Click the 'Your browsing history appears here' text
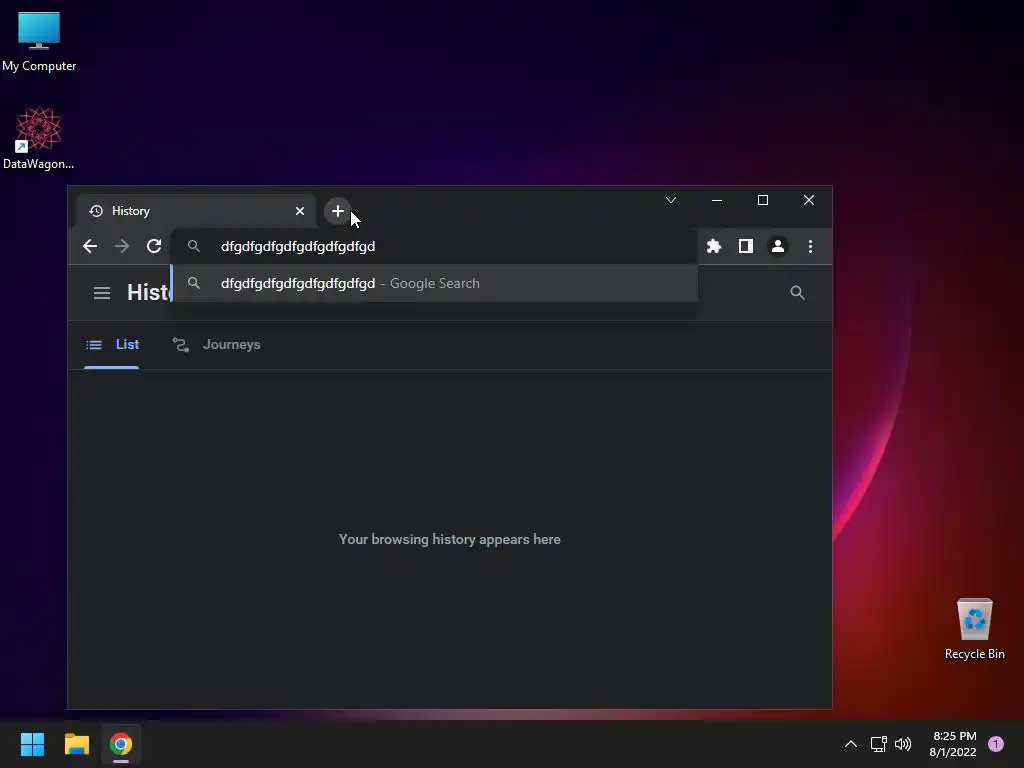This screenshot has width=1024, height=768. [x=450, y=539]
